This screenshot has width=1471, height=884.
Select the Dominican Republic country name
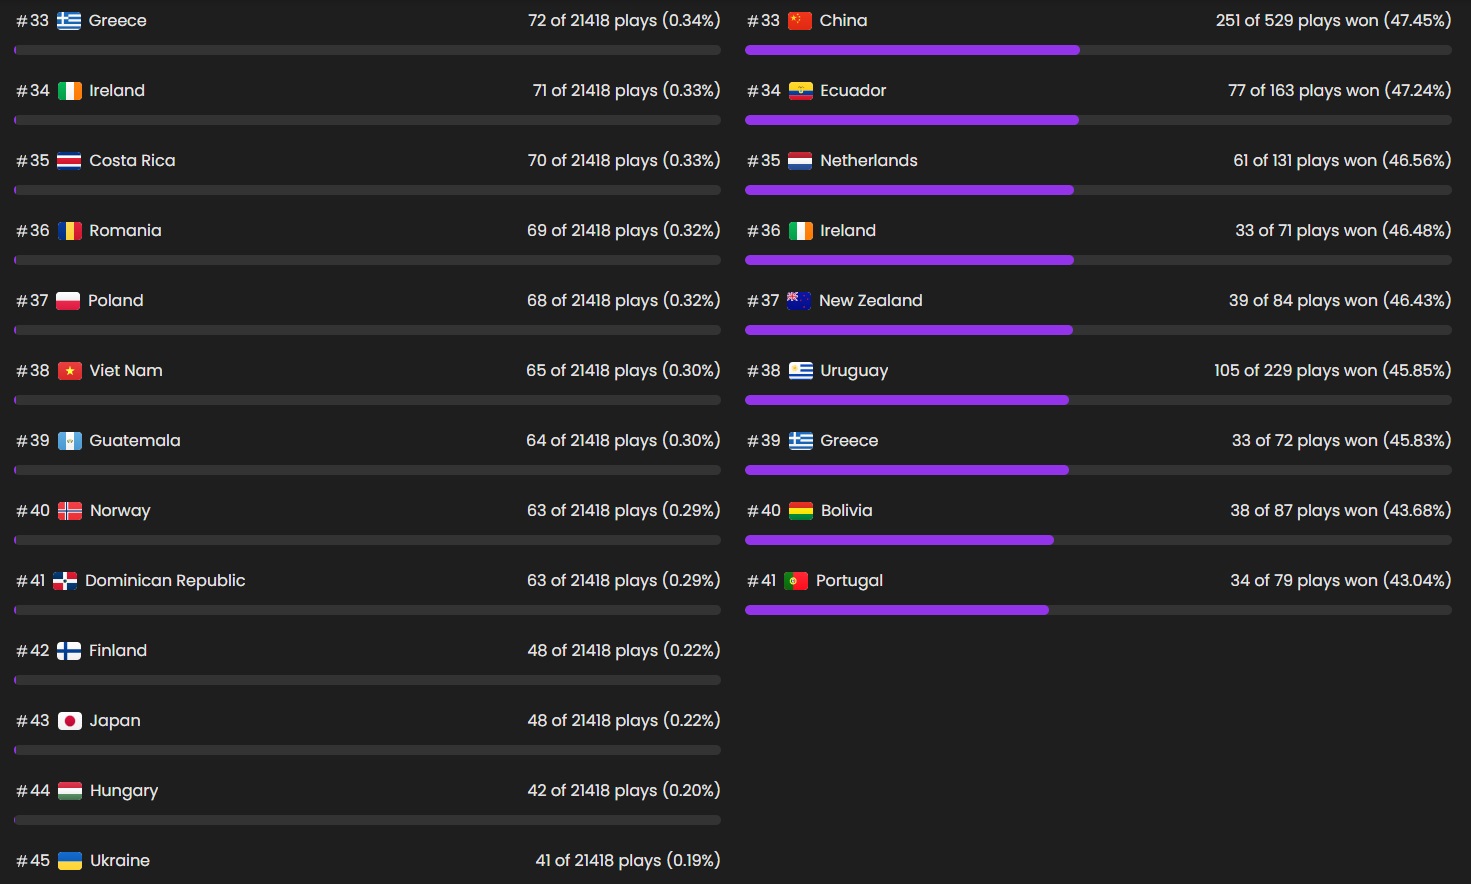(x=165, y=581)
